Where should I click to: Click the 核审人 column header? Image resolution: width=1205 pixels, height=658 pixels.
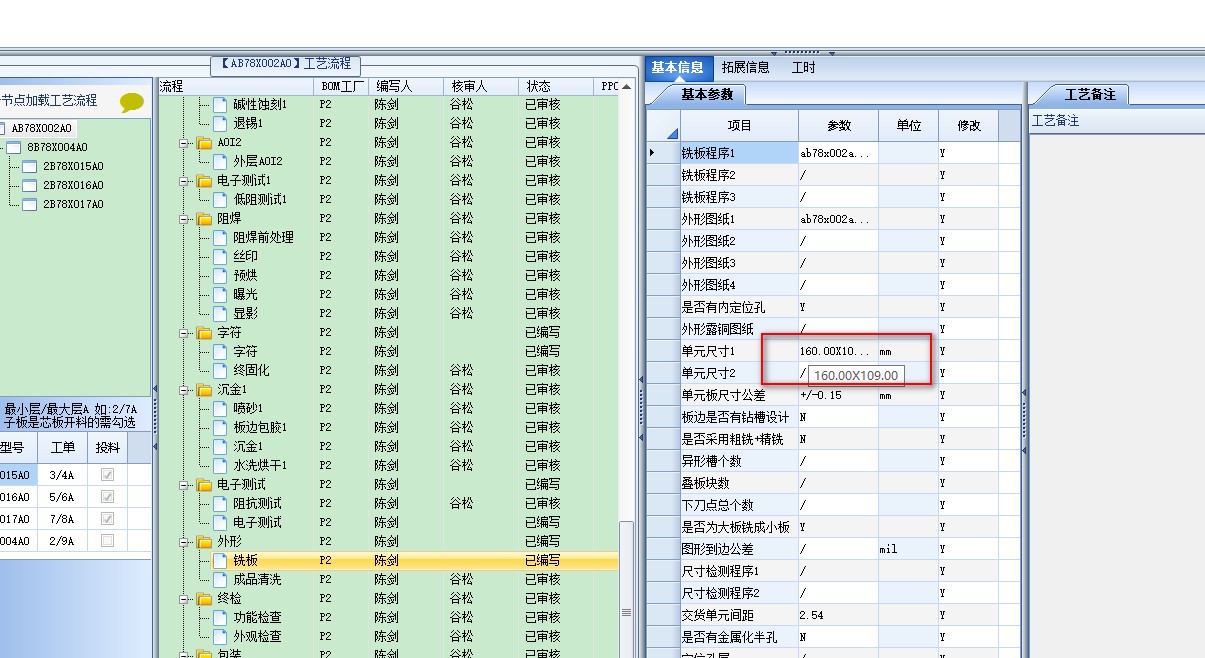481,87
